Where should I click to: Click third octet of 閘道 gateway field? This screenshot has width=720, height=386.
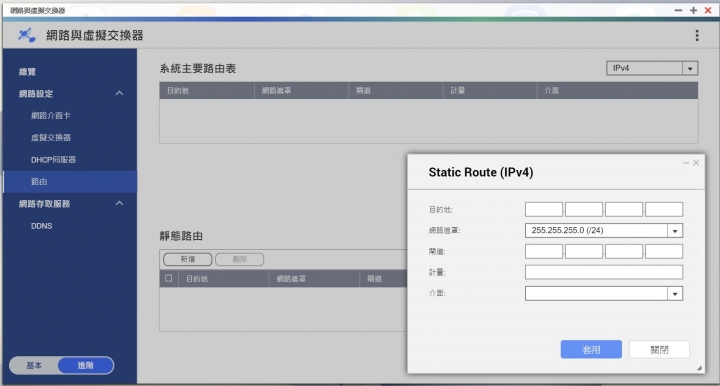[x=624, y=252]
